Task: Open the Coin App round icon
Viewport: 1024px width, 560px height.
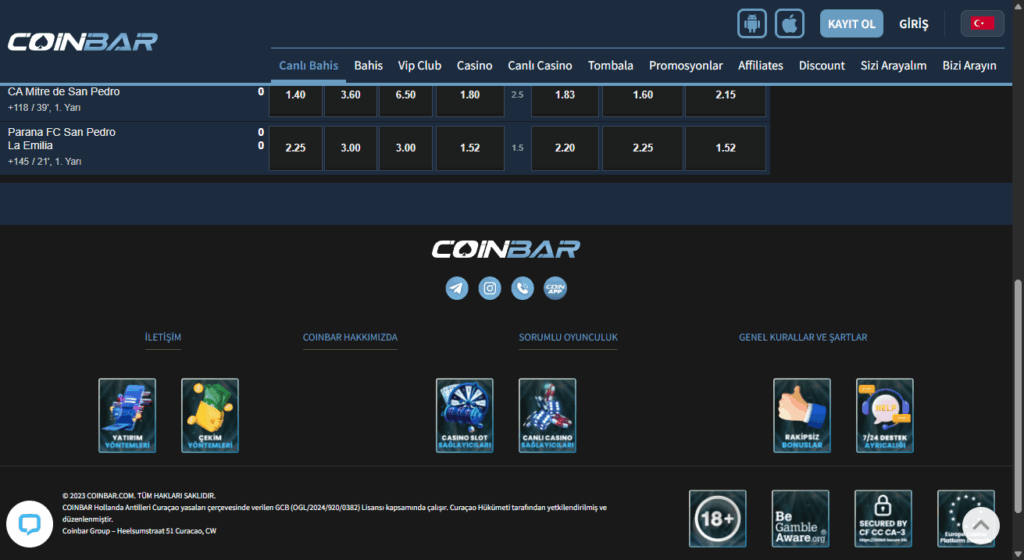Action: coord(555,288)
